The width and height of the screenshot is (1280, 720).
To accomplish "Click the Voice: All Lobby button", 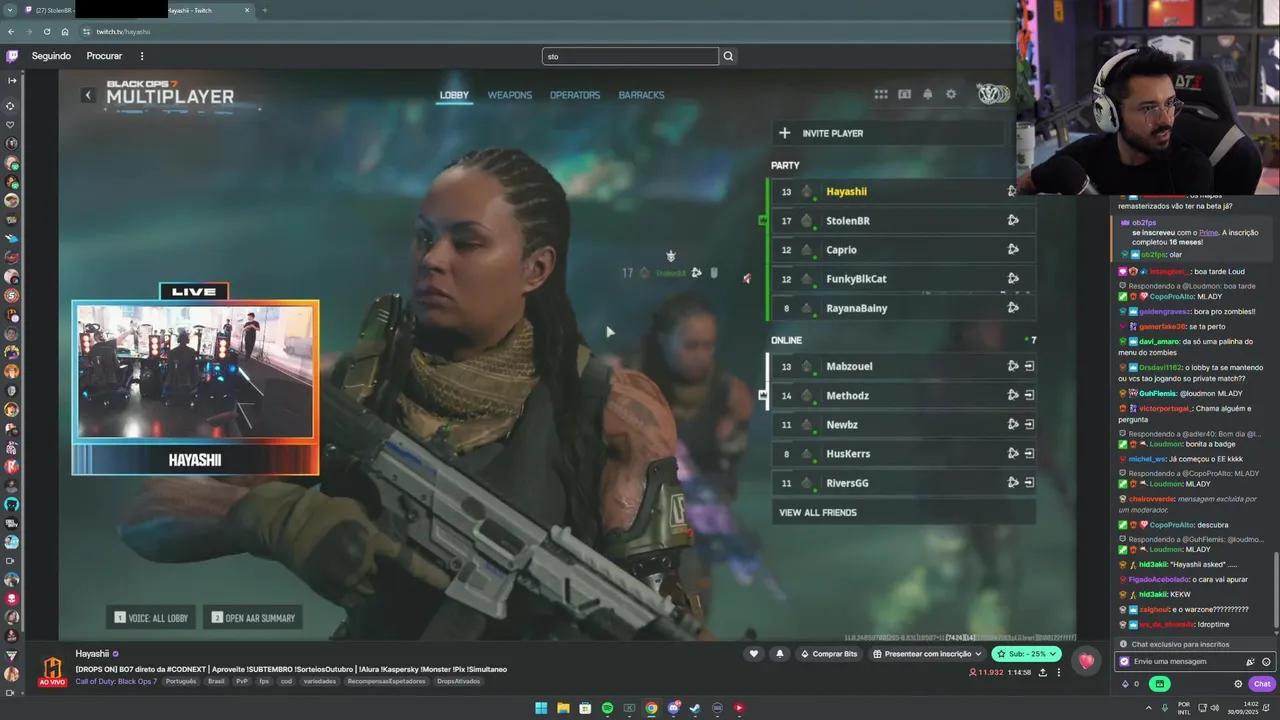I will coord(152,618).
